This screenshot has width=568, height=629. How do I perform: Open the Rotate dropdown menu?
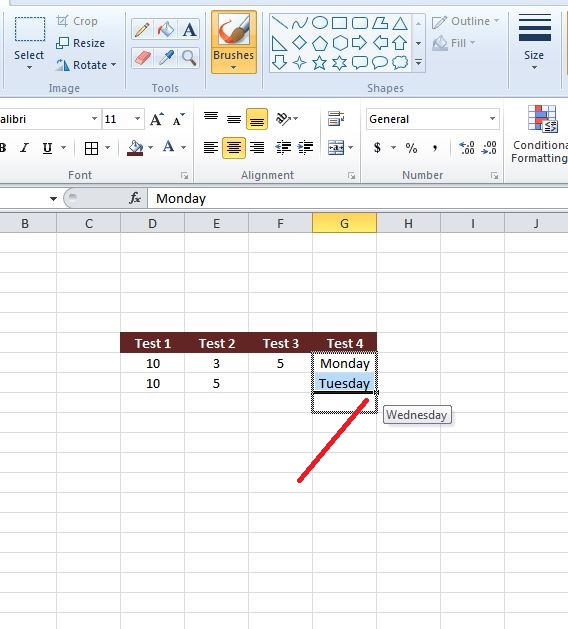pyautogui.click(x=86, y=65)
